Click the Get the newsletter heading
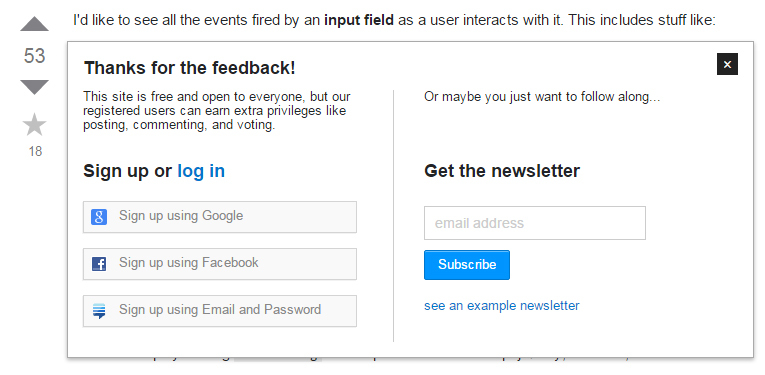Image resolution: width=765 pixels, height=375 pixels. (x=502, y=171)
